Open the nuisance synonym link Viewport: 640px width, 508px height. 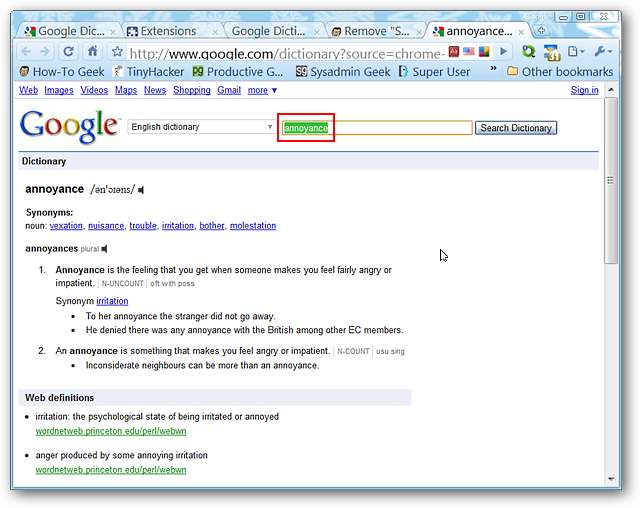point(106,226)
